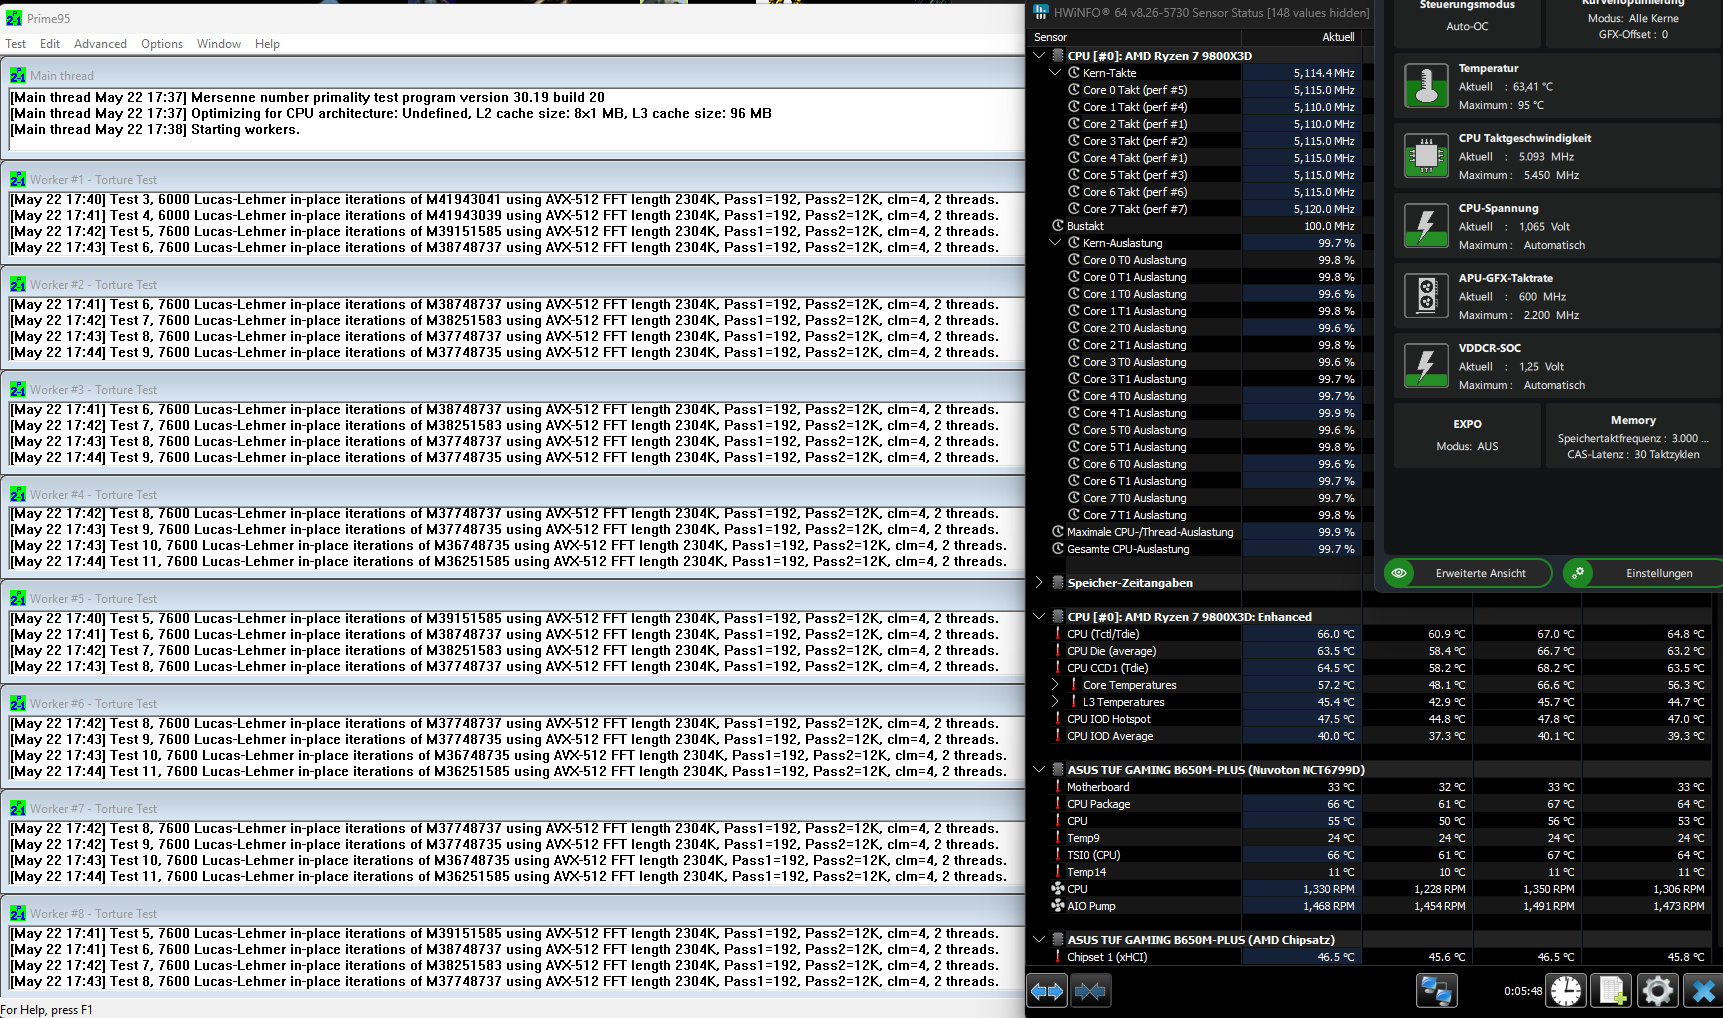Collapse the Kern-Takte tree node
This screenshot has height=1018, width=1723.
coord(1055,72)
